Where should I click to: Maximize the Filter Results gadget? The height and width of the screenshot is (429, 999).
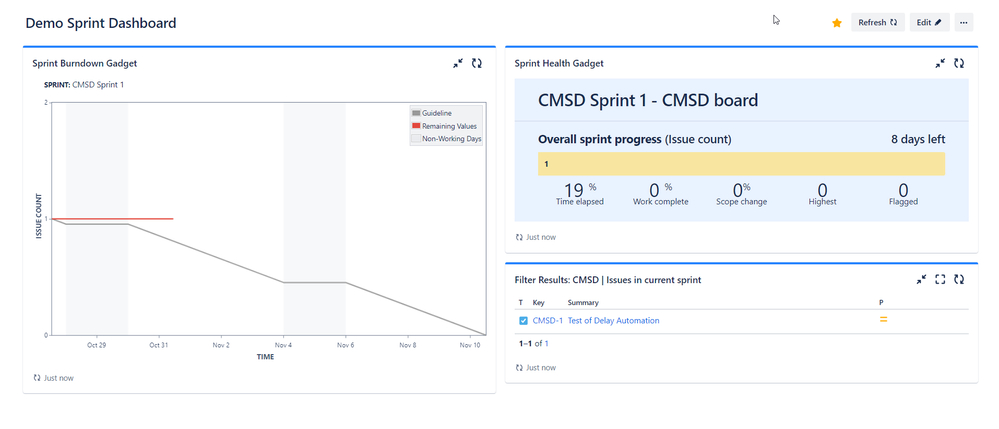click(940, 279)
